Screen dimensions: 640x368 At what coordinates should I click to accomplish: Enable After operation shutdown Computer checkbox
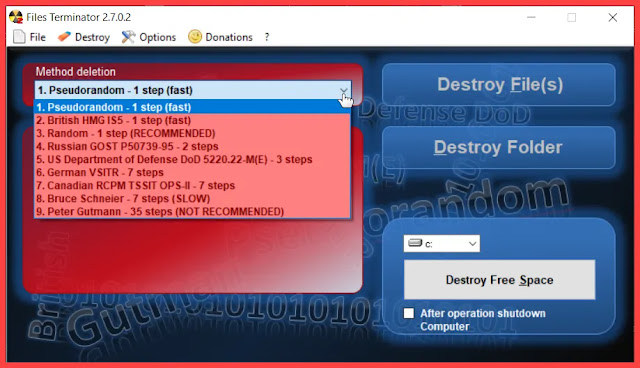tap(409, 313)
